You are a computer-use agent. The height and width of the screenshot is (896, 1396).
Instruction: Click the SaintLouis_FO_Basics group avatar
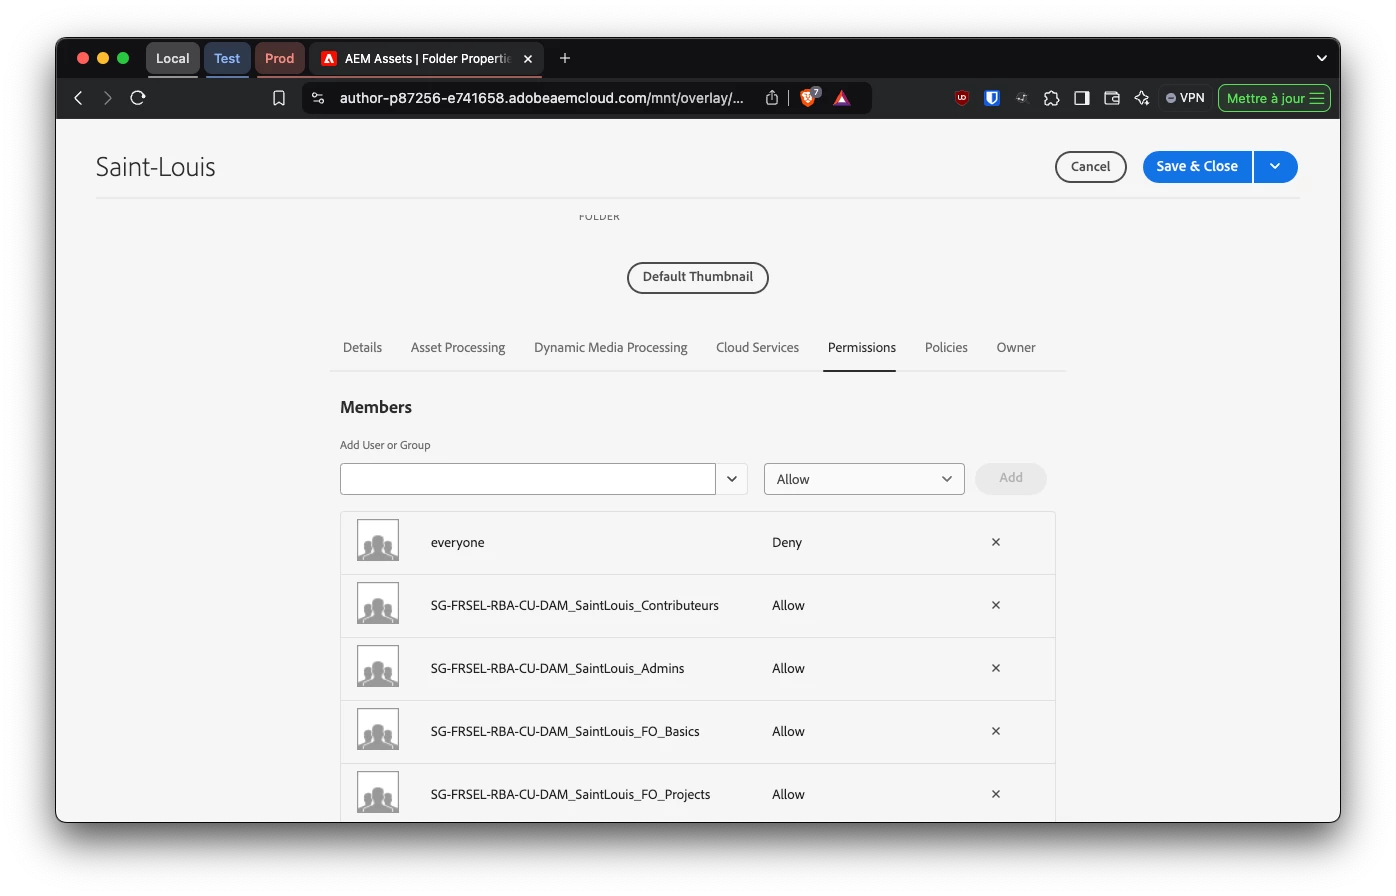[x=378, y=729]
